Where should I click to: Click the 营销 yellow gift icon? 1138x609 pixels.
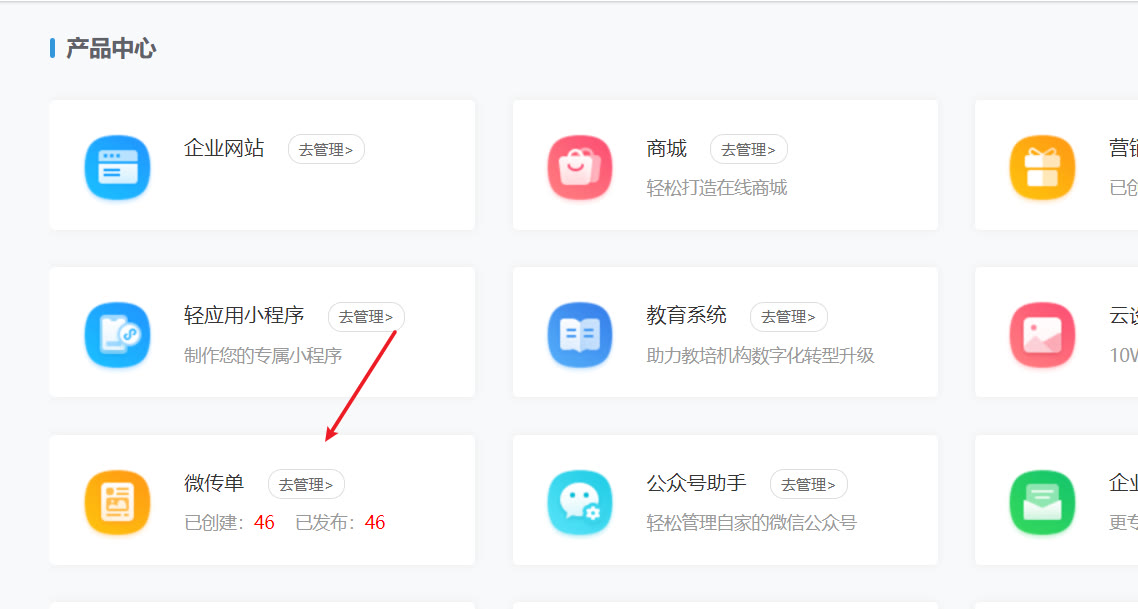pyautogui.click(x=1042, y=165)
